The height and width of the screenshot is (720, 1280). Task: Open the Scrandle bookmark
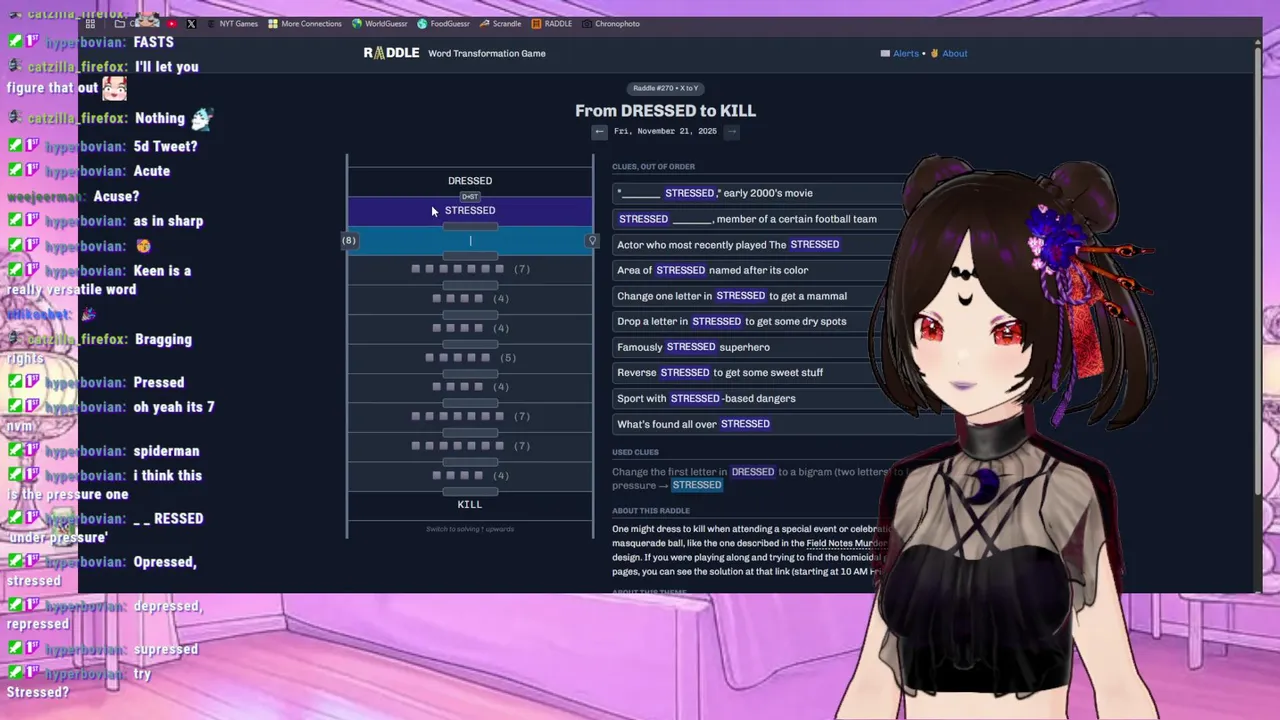tap(500, 23)
